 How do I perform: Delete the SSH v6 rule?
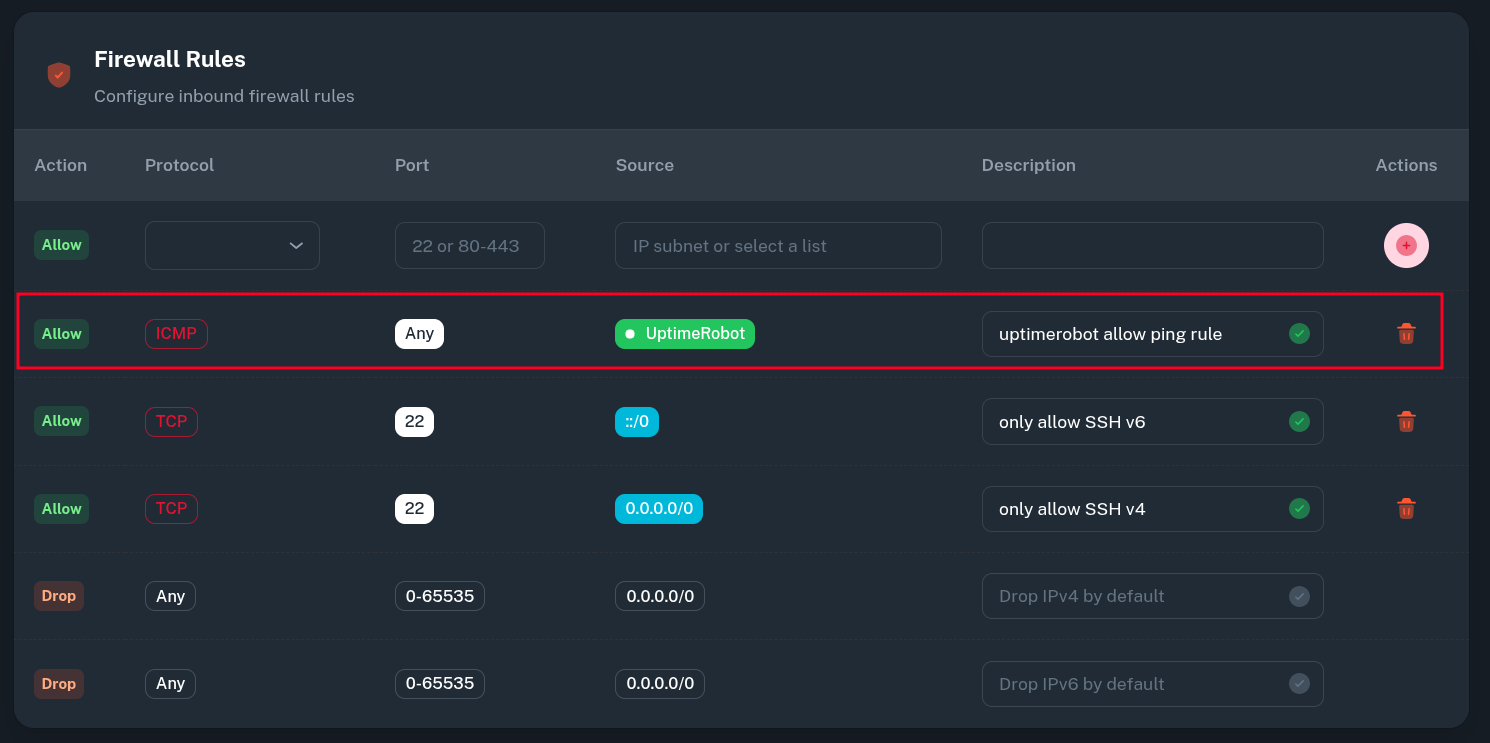coord(1406,422)
